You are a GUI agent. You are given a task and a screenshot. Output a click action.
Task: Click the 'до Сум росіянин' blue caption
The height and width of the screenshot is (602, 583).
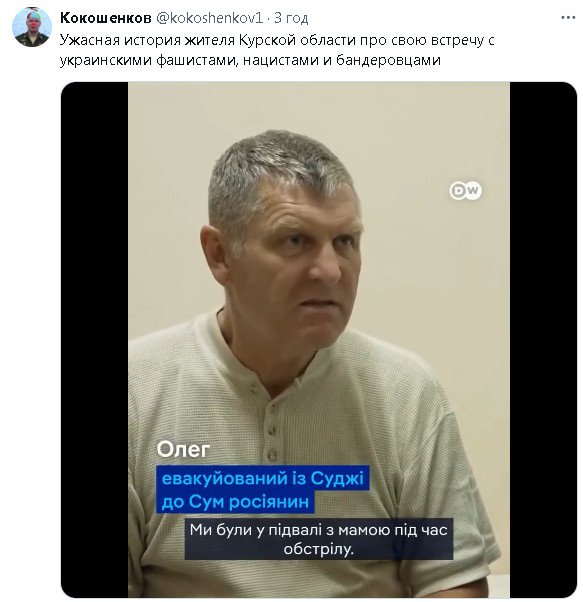pos(235,501)
